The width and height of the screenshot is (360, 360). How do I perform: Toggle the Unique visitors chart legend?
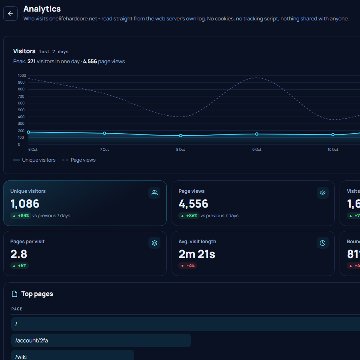pyautogui.click(x=34, y=160)
